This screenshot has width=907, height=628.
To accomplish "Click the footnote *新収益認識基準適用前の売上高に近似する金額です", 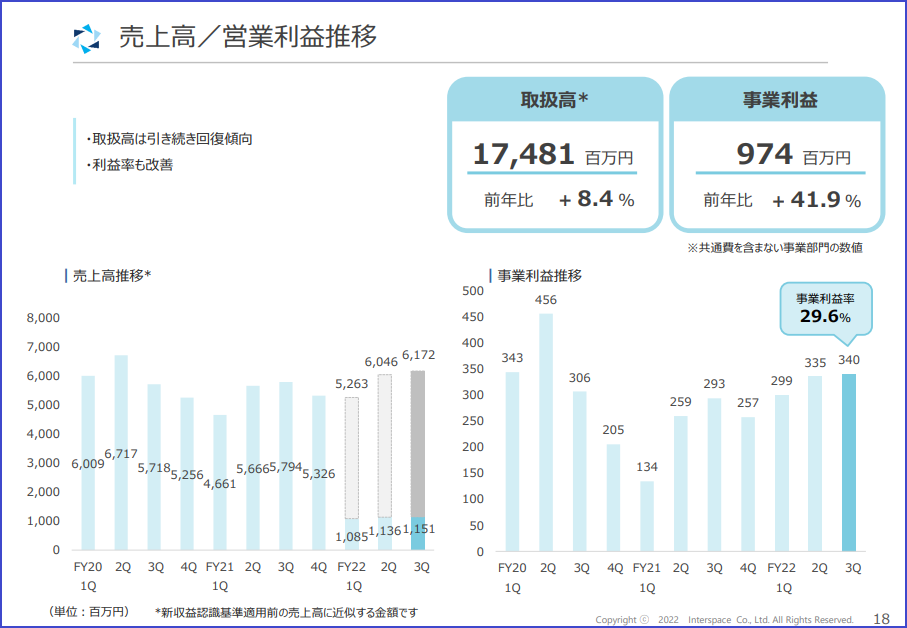I will pyautogui.click(x=286, y=612).
